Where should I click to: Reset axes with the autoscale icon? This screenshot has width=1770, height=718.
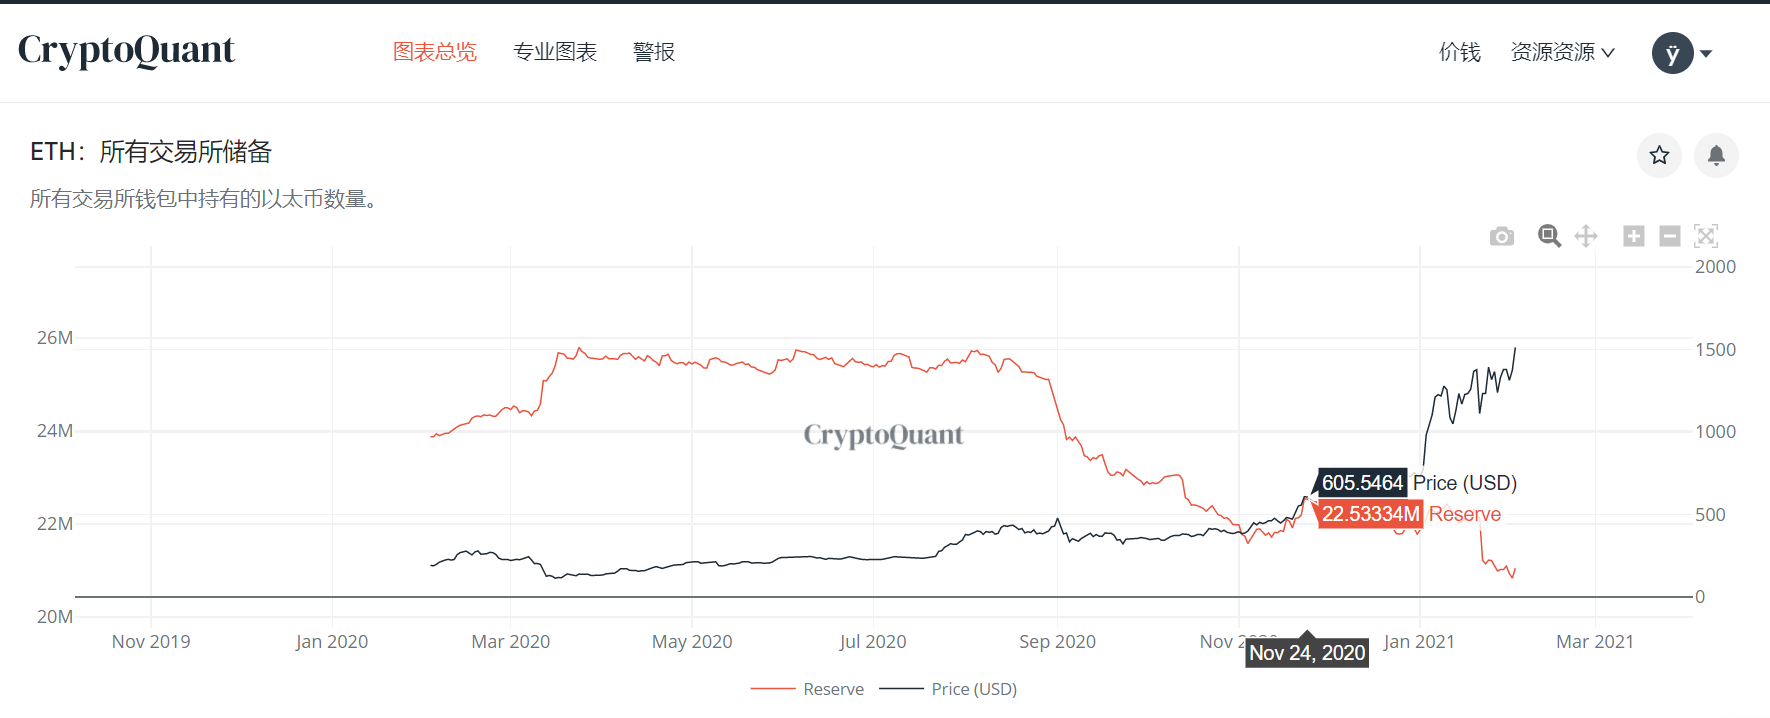coord(1706,236)
